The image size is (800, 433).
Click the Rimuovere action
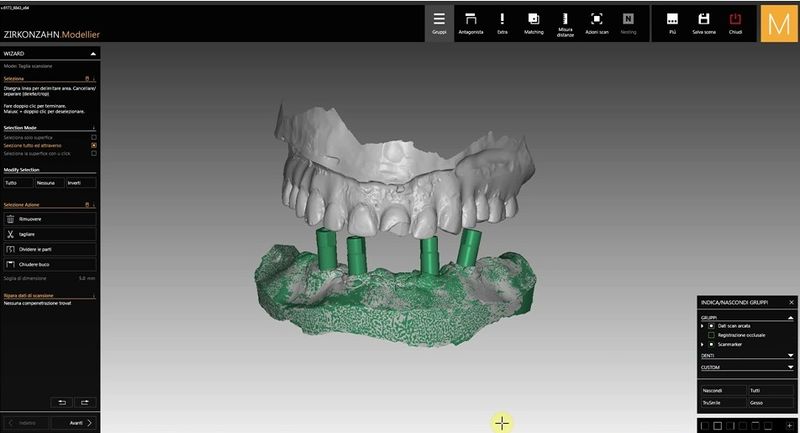click(50, 218)
